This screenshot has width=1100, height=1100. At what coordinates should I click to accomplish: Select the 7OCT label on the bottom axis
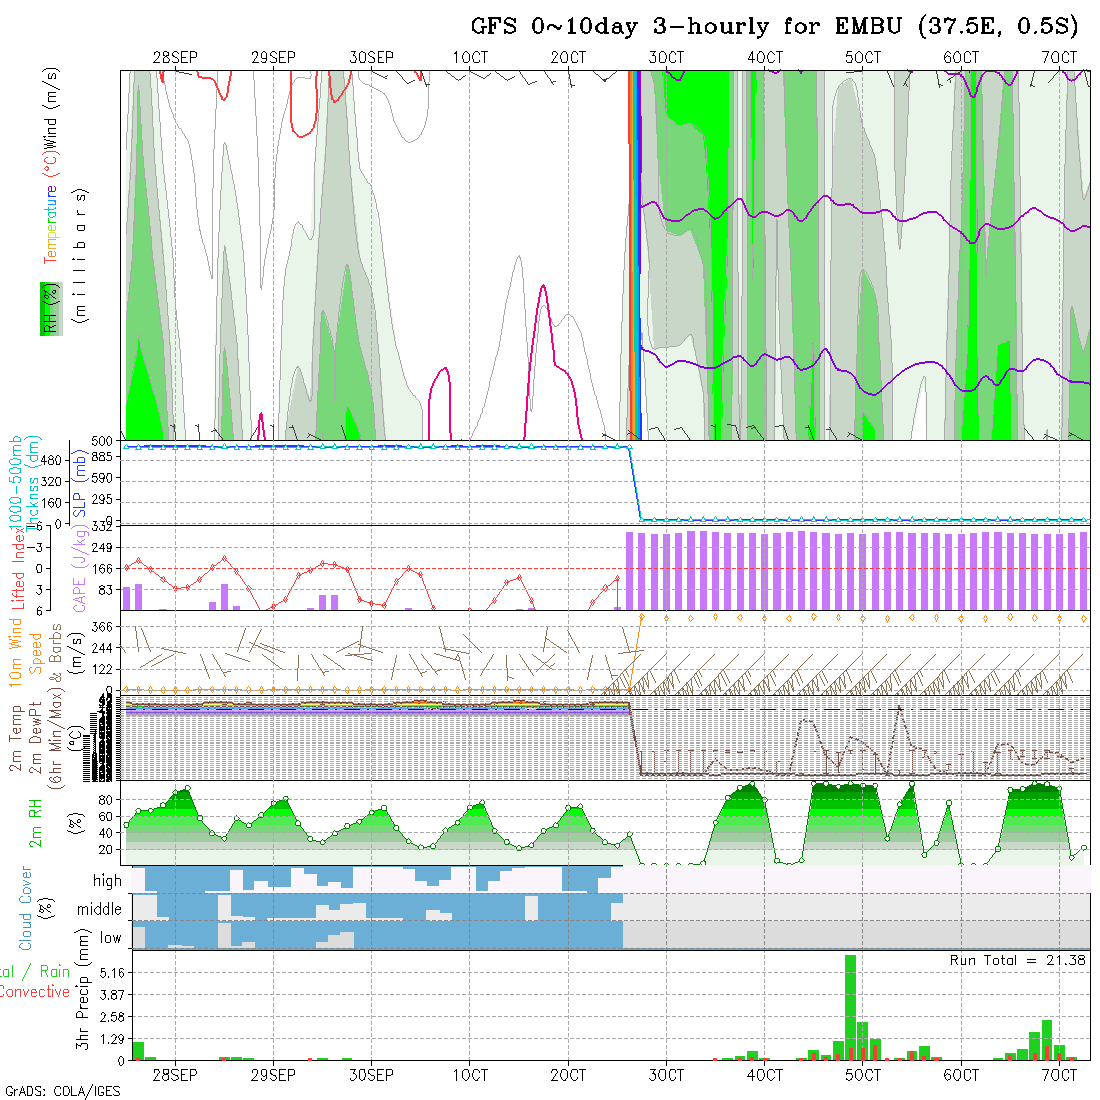[x=1059, y=1075]
